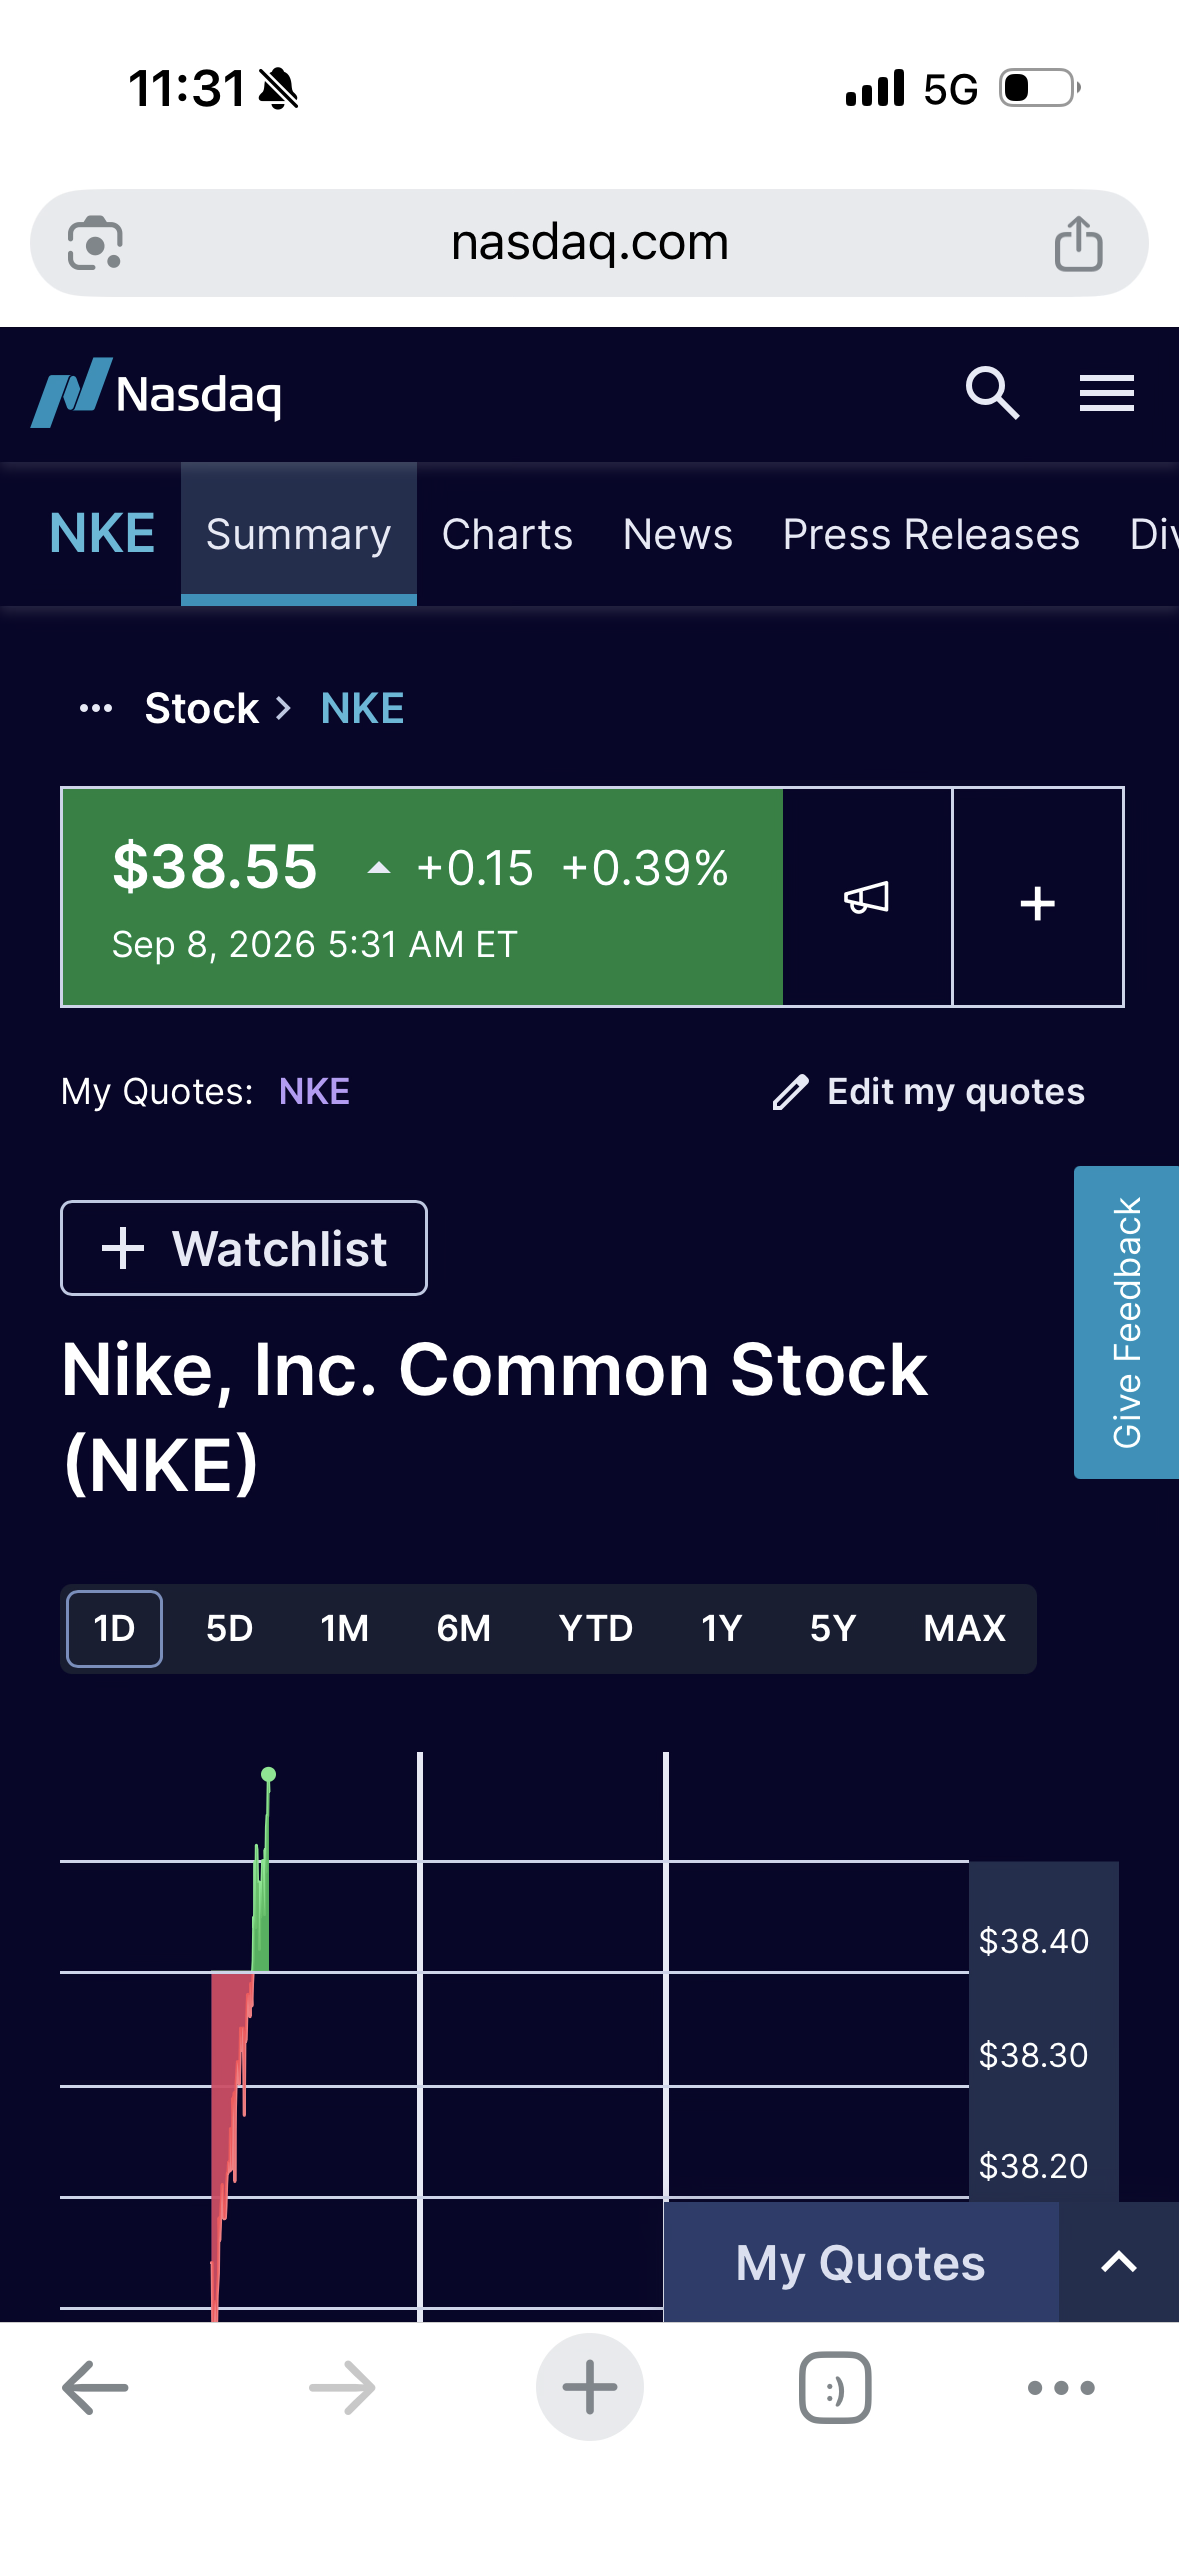Switch to the Press Releases tab
The width and height of the screenshot is (1179, 2556).
coord(931,534)
